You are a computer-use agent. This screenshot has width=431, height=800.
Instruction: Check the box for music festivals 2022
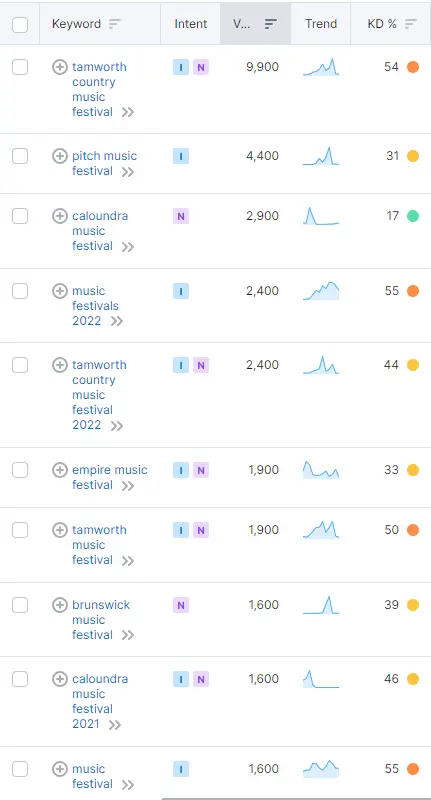click(20, 291)
